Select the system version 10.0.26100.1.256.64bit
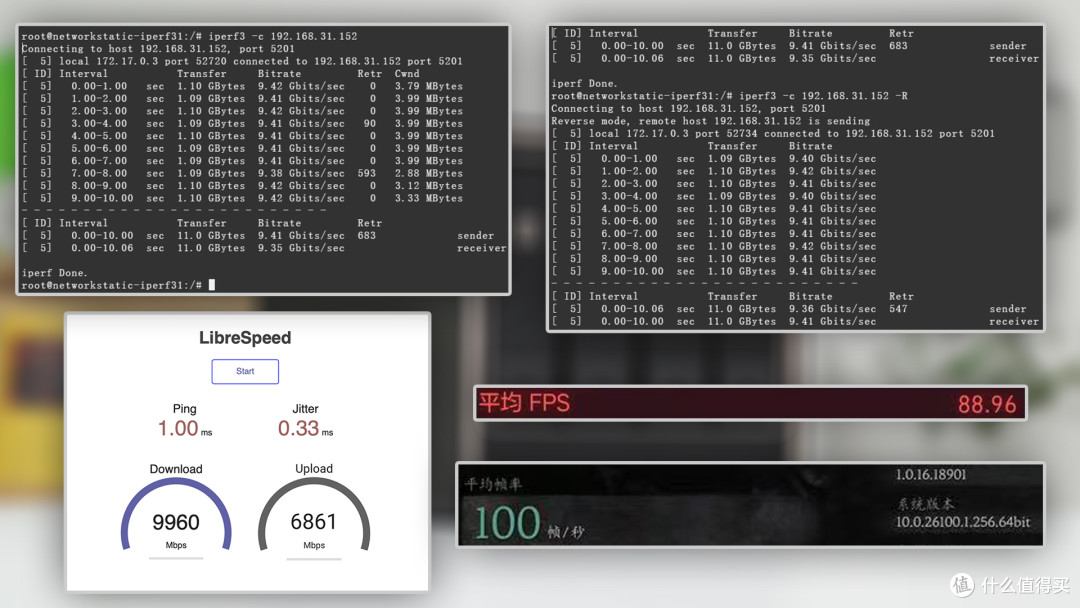 (963, 522)
